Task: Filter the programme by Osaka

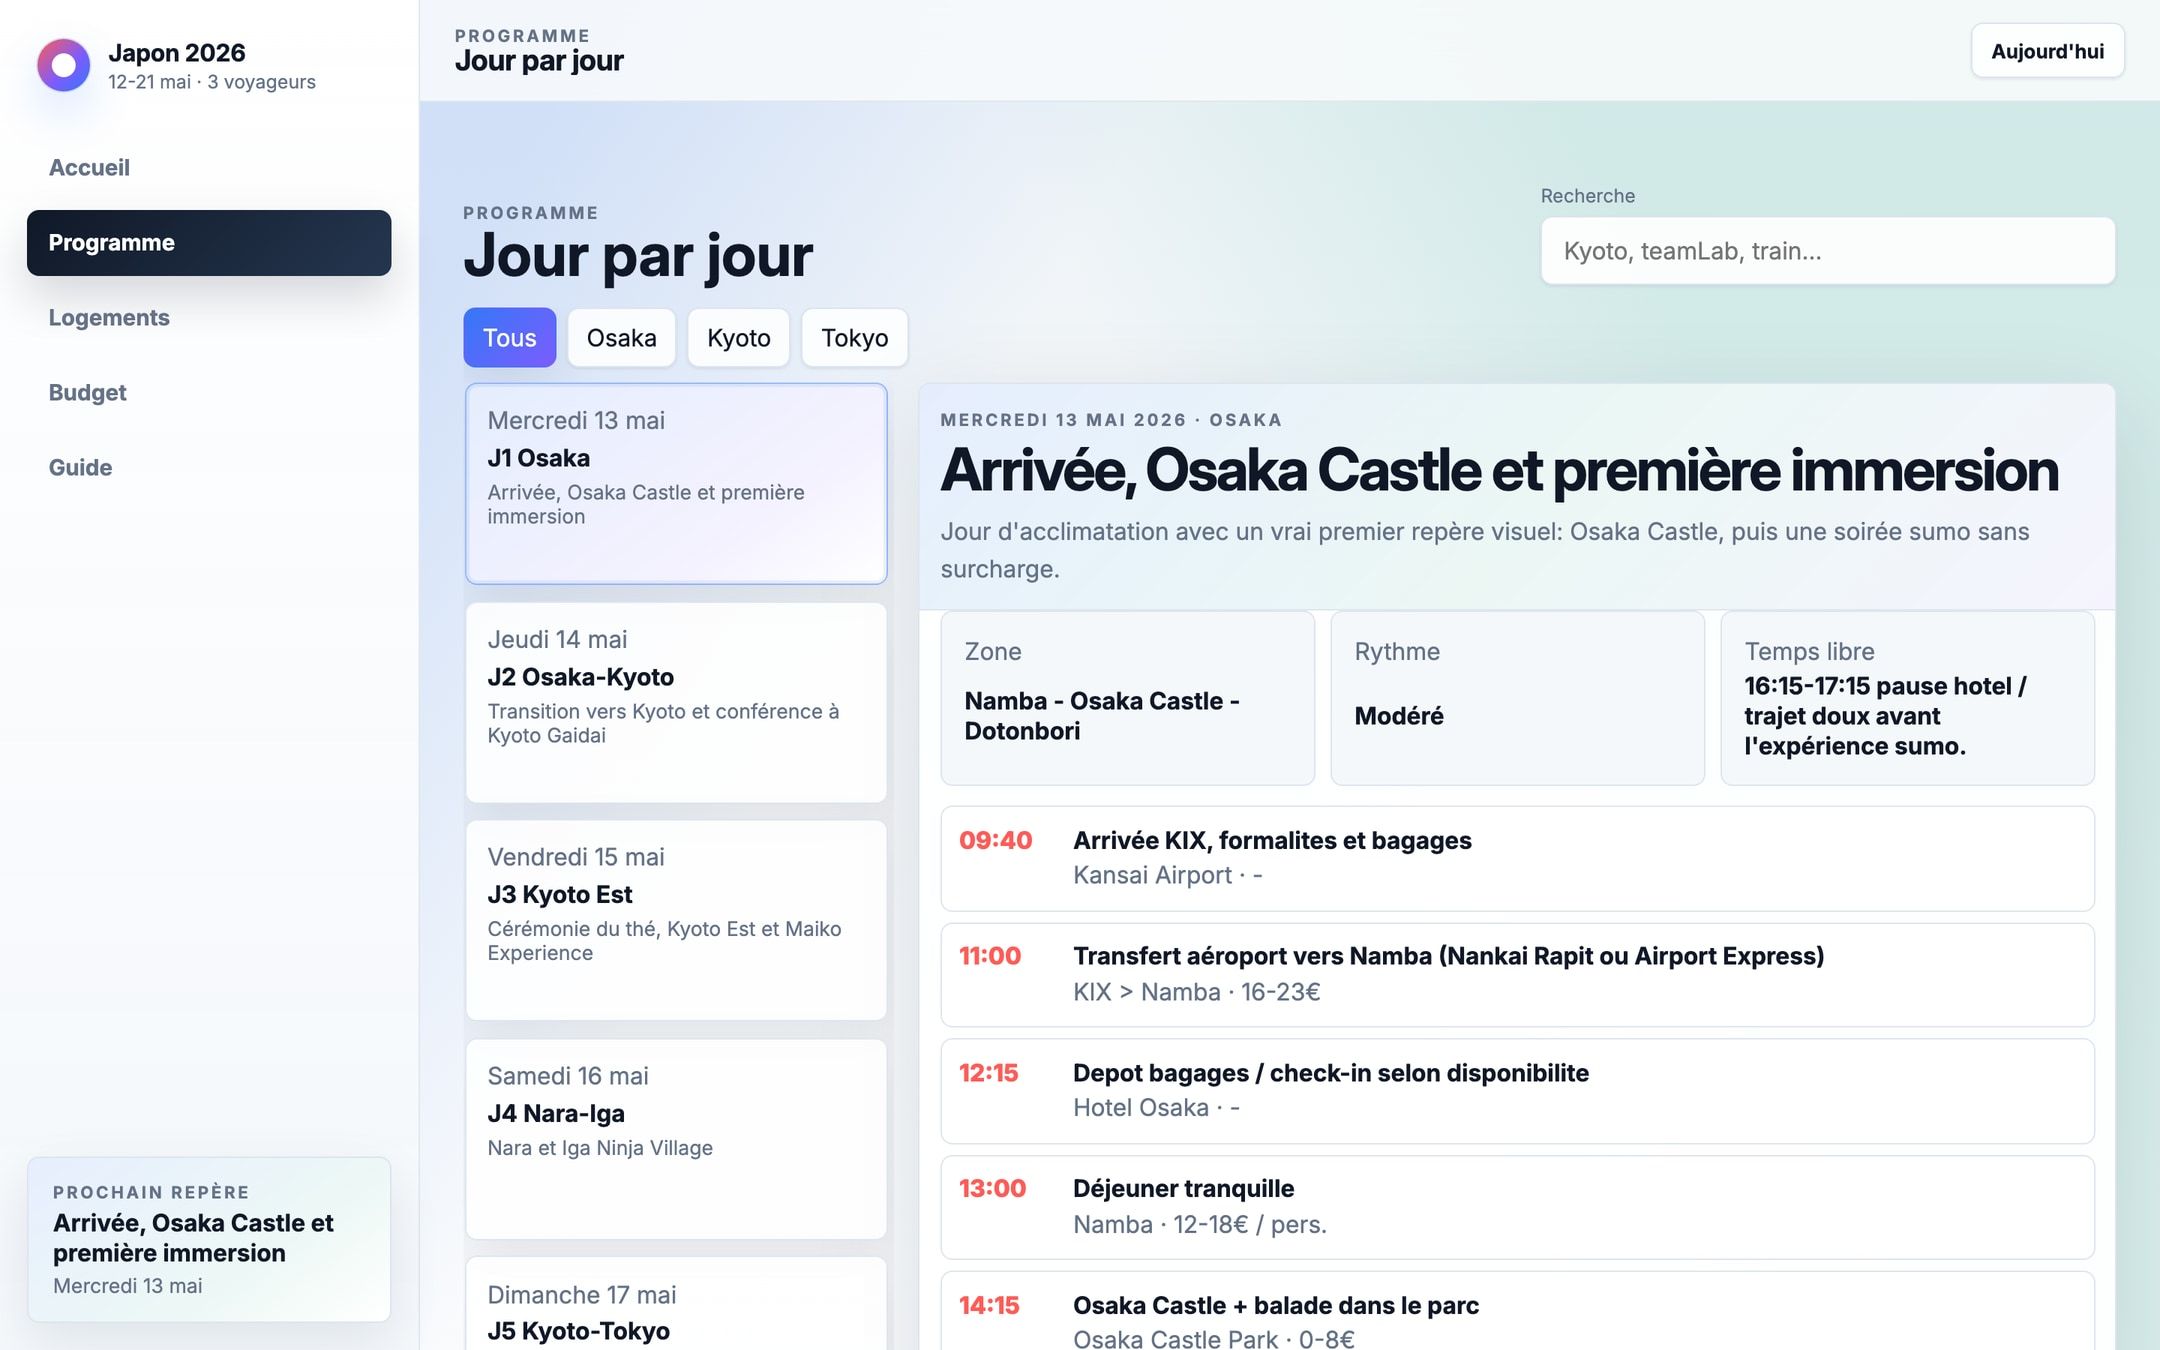Action: pos(621,338)
